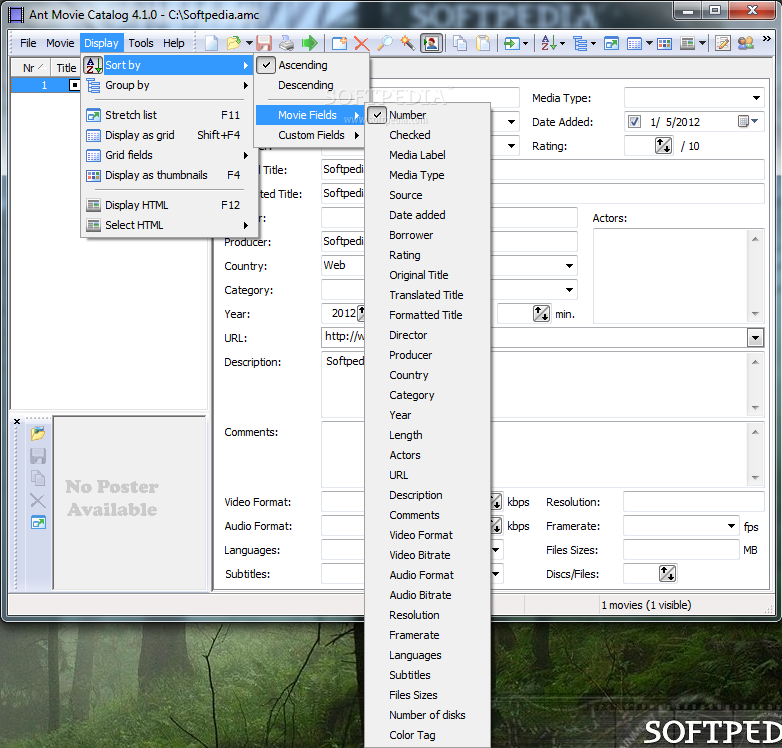This screenshot has height=748, width=782.
Task: Show more toolbar buttons chevron
Action: pyautogui.click(x=767, y=39)
